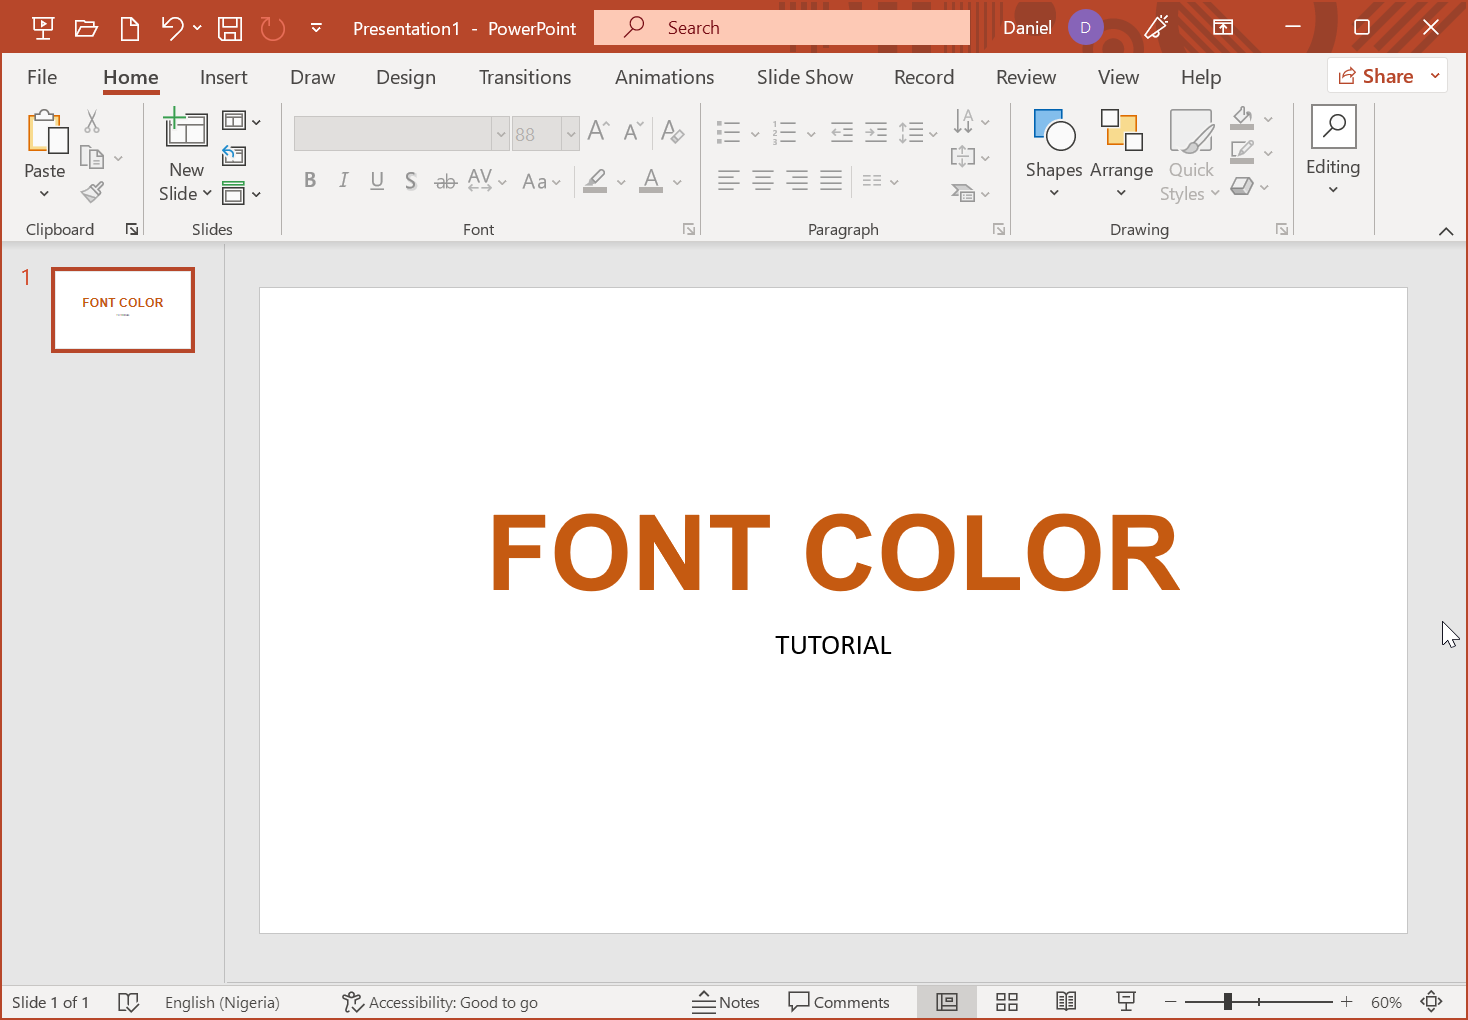
Task: Open the Design tab
Action: [x=405, y=77]
